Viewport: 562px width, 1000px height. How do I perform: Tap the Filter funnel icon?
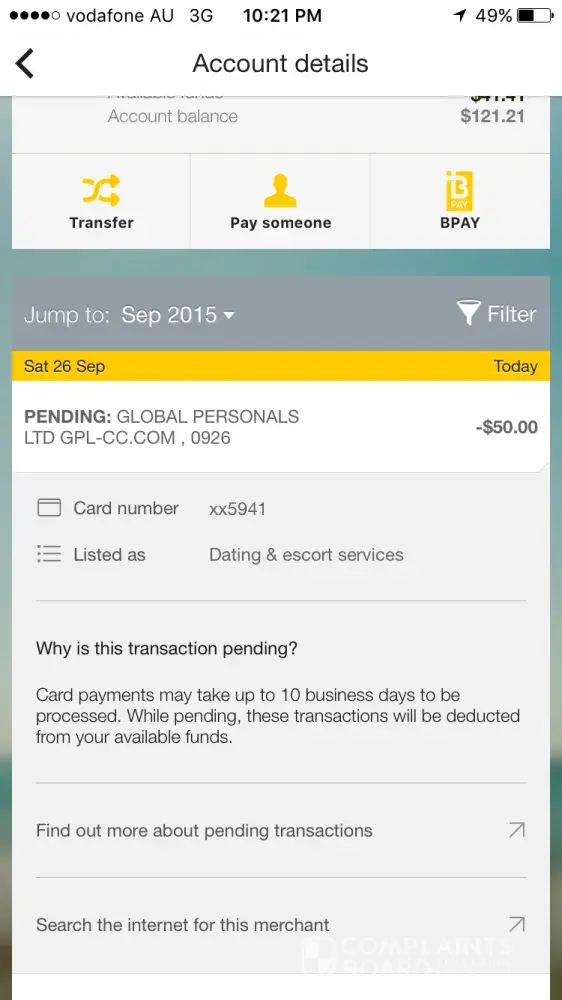pos(468,314)
